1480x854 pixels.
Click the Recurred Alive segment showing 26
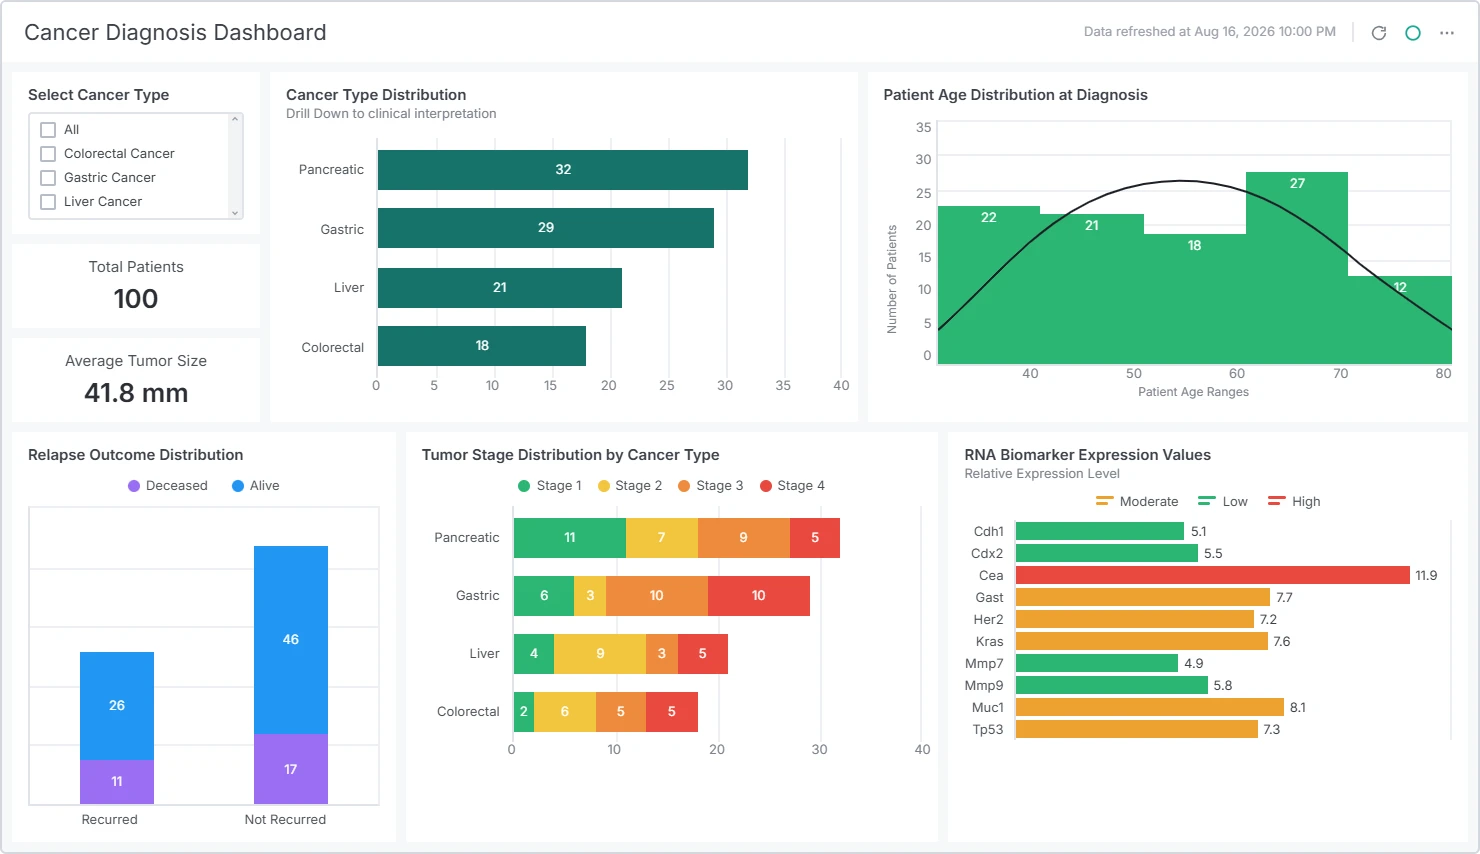pyautogui.click(x=117, y=706)
